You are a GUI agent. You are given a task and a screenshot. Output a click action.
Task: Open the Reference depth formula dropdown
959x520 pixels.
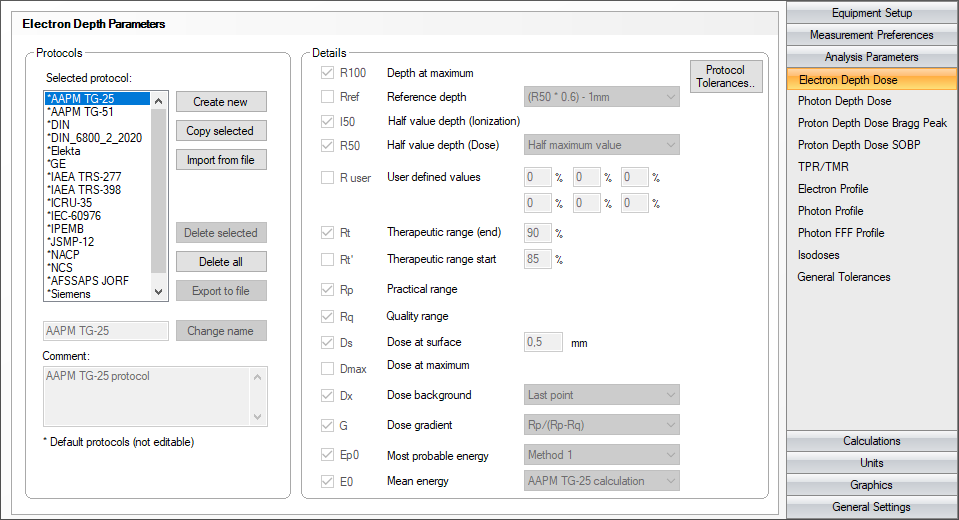pos(602,97)
